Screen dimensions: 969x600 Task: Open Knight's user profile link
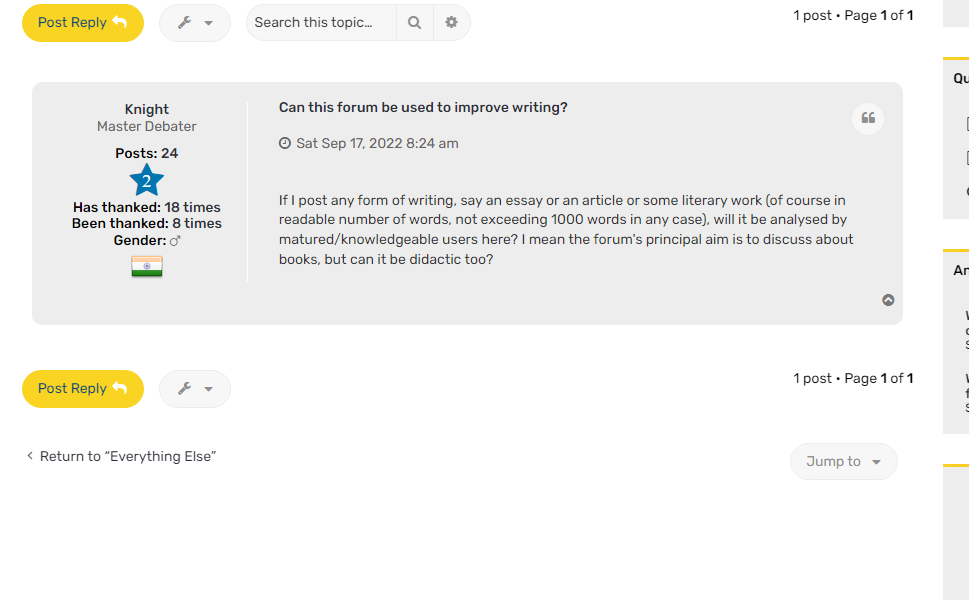pos(147,109)
